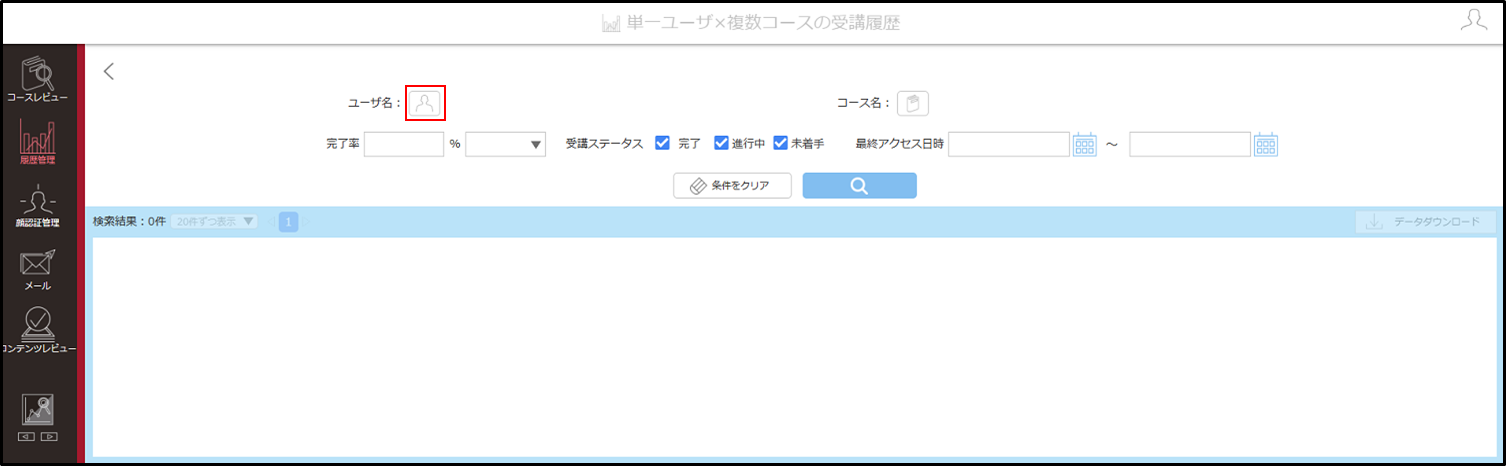Click the 条件をクリア button
Screen dimensions: 1506x466
[733, 186]
